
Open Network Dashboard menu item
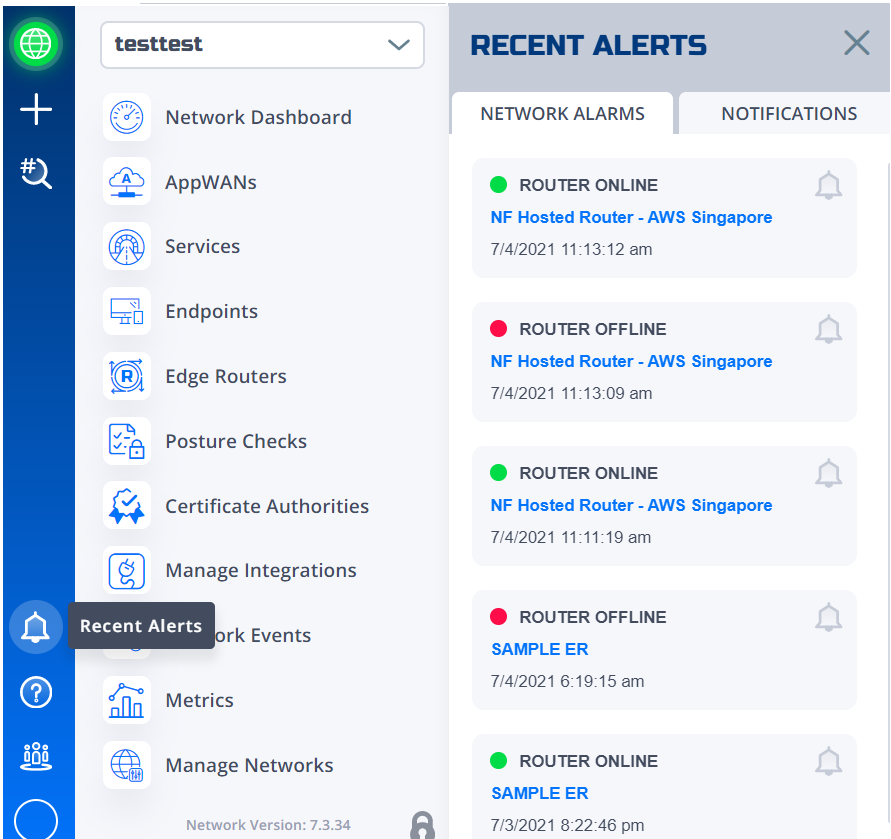click(x=259, y=117)
